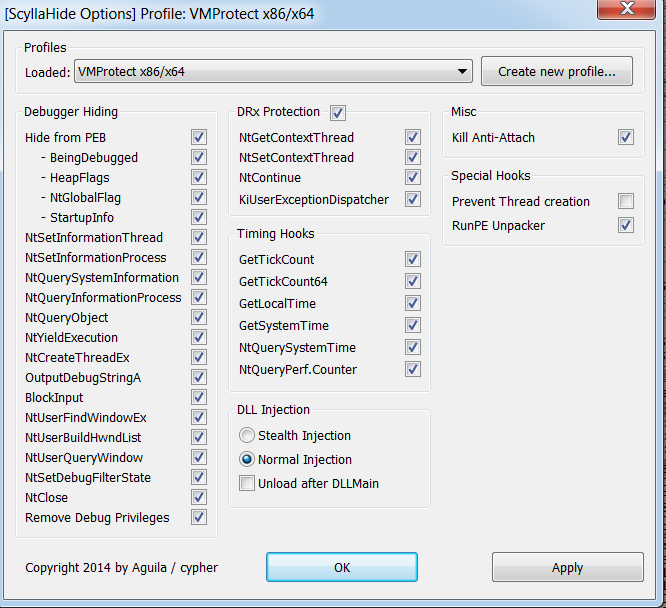Viewport: 666px width, 608px height.
Task: Toggle the BlockInput checkbox
Action: point(199,397)
